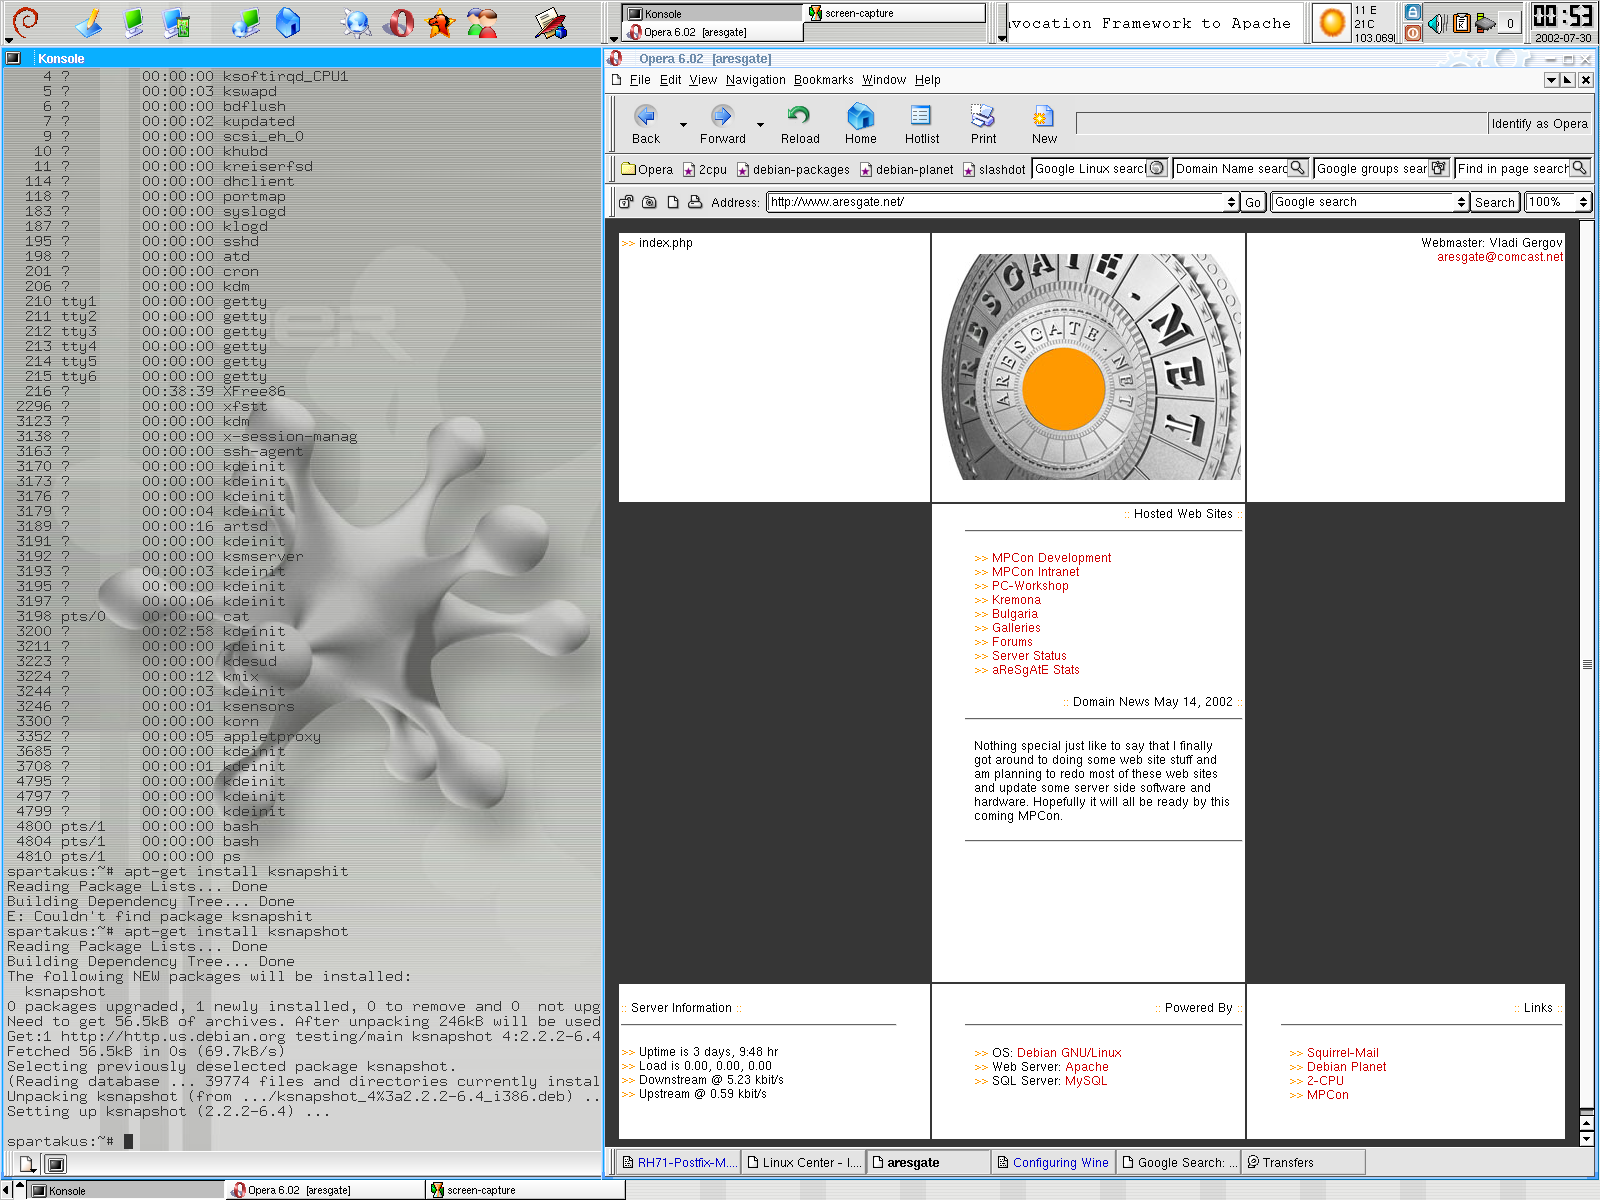Image resolution: width=1600 pixels, height=1200 pixels.
Task: Run the Find in page magnifier
Action: 1579,168
